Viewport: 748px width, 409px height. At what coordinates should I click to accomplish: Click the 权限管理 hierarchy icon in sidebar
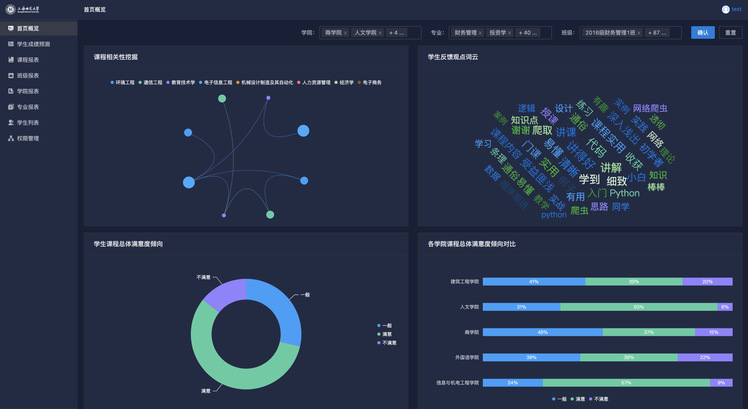[10, 138]
